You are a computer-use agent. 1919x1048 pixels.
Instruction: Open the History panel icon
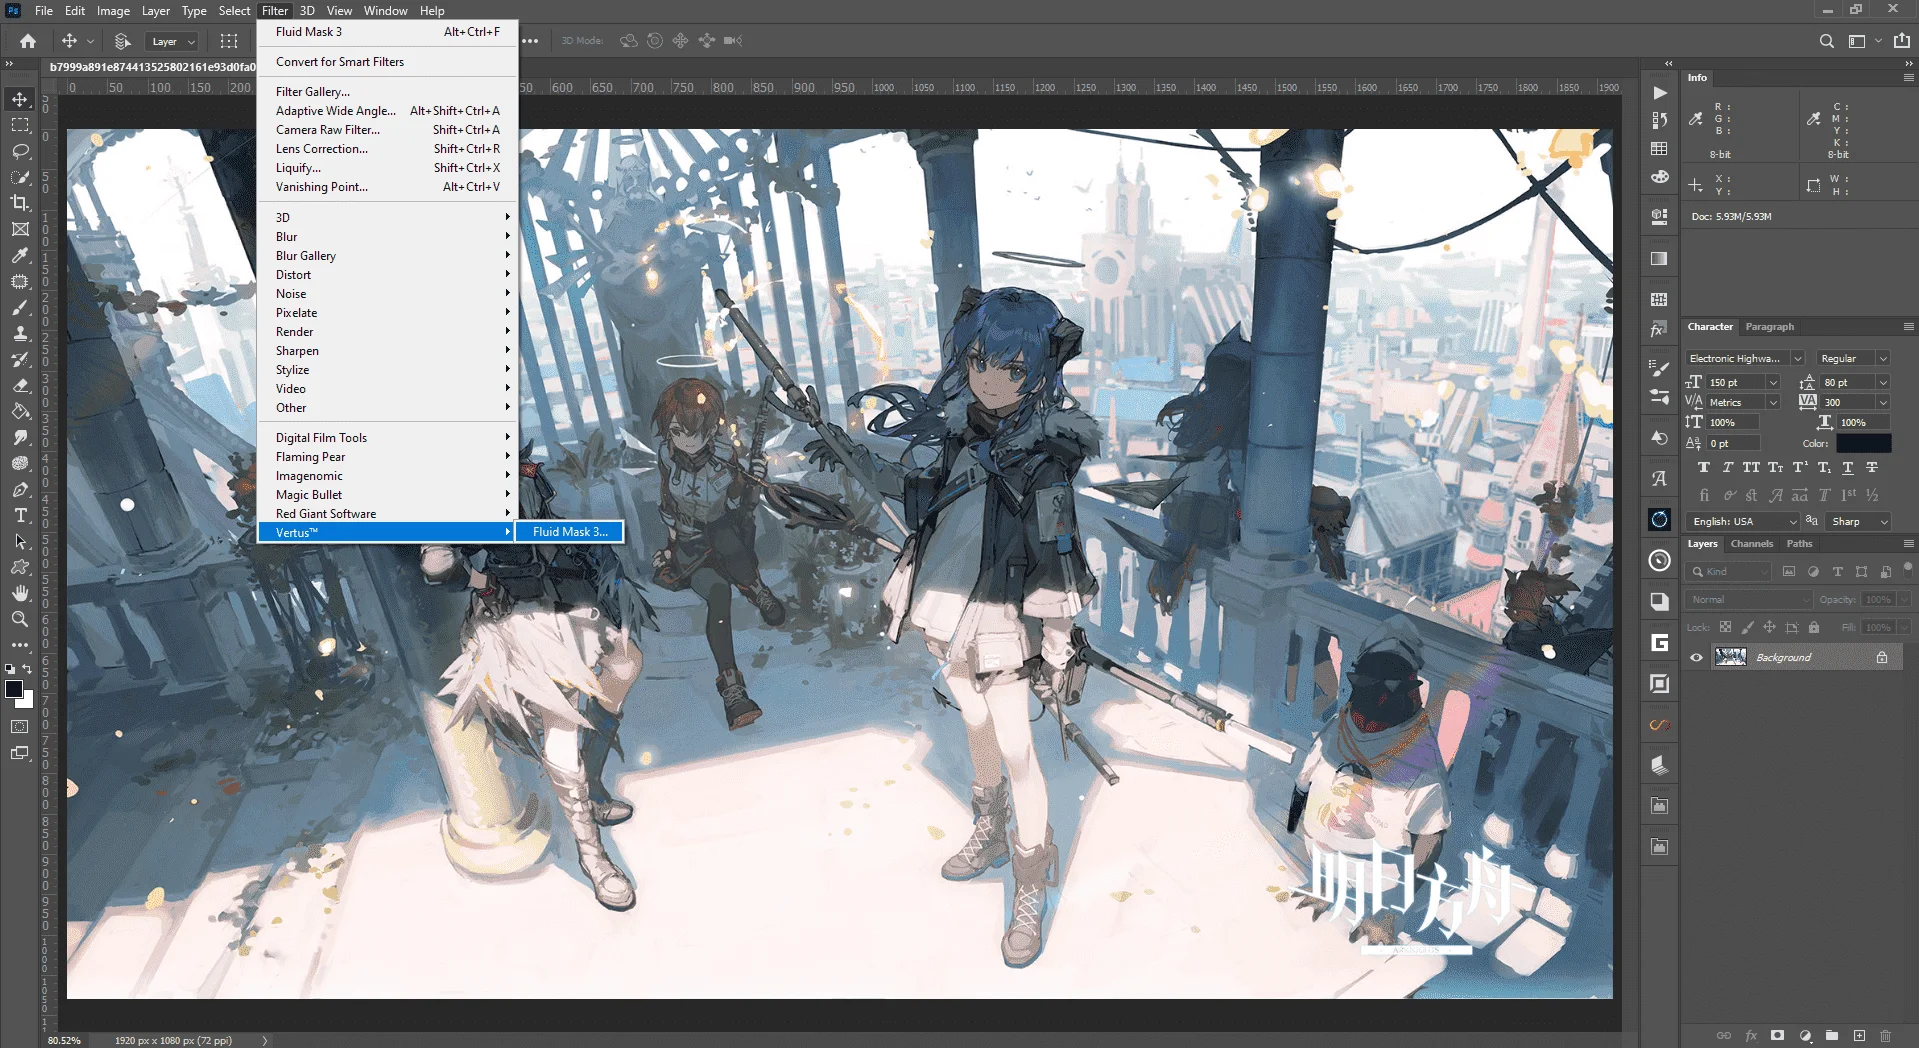click(1660, 120)
